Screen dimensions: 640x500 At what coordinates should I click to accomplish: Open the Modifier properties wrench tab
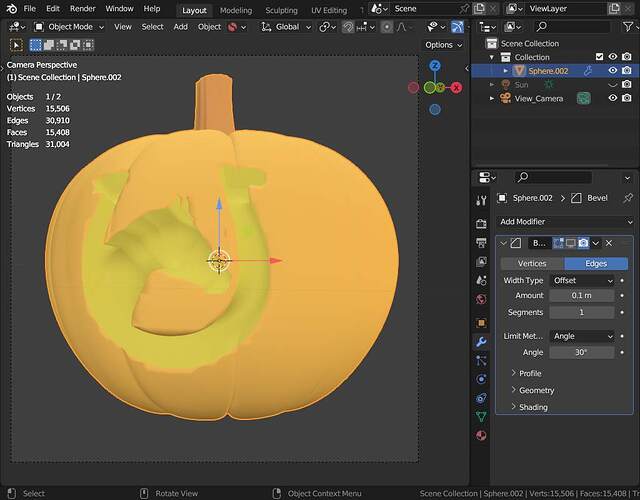click(x=481, y=342)
